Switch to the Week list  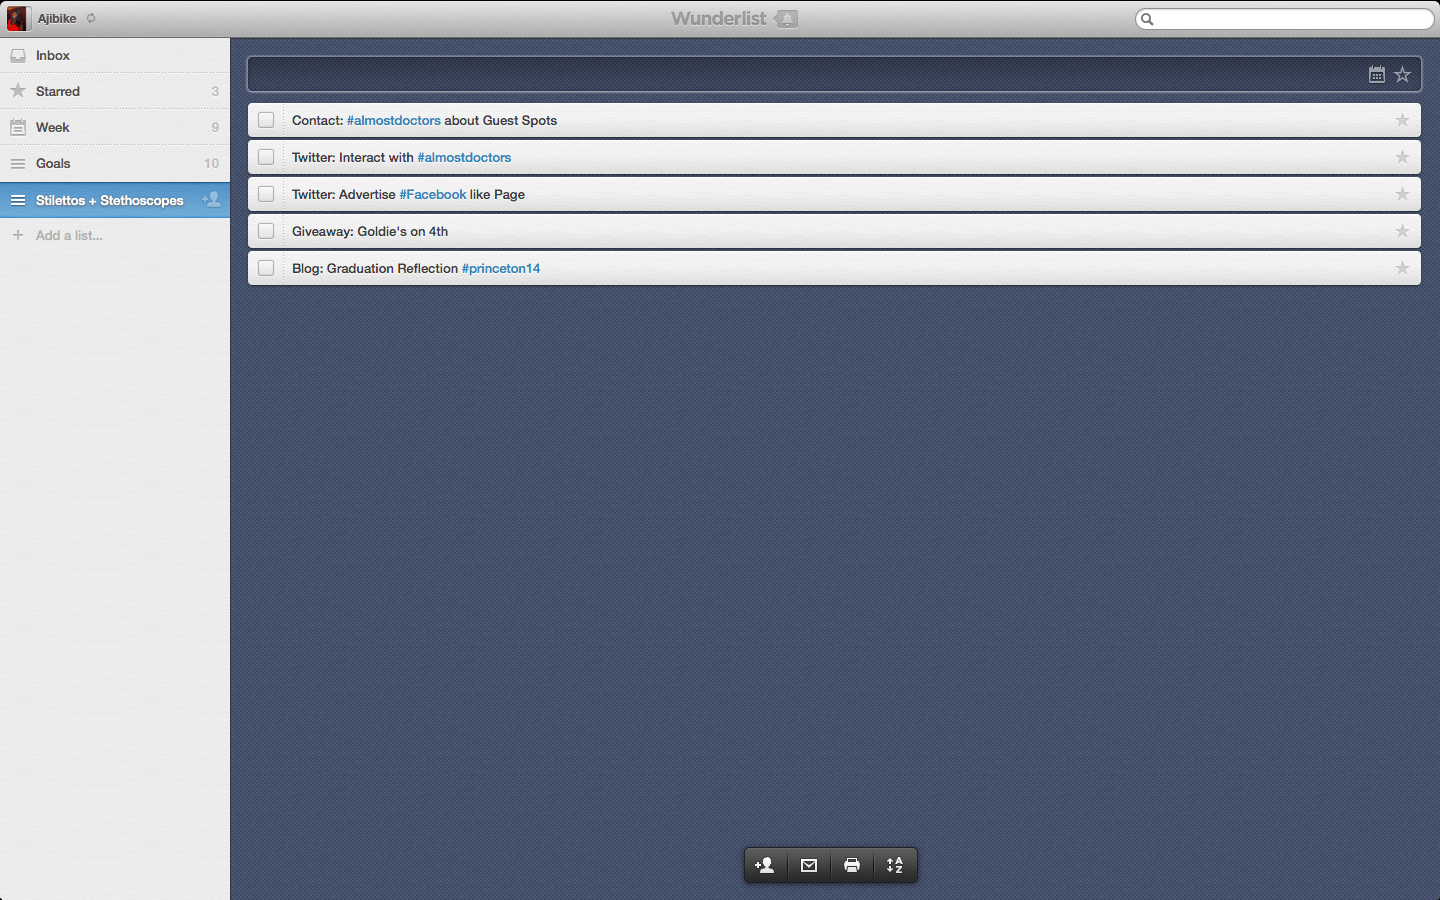(53, 127)
